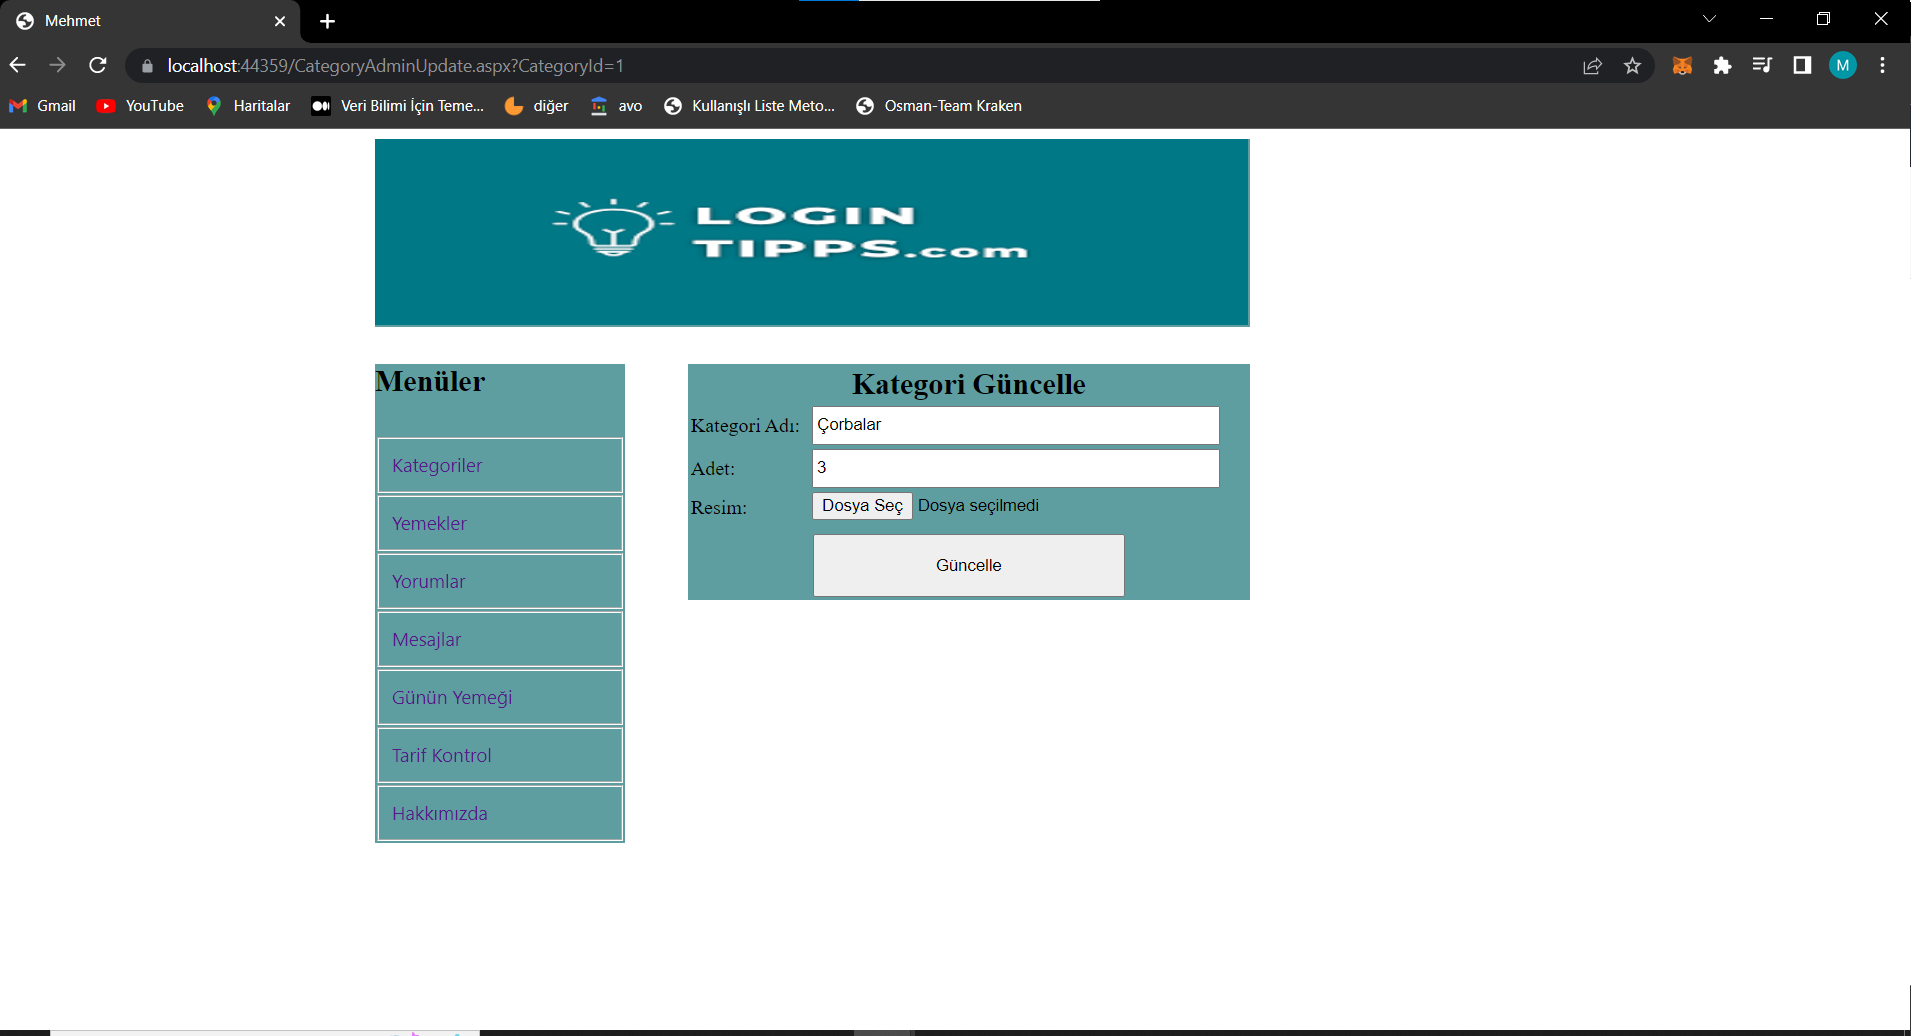Reload the current page
This screenshot has height=1036, width=1911.
(x=98, y=65)
